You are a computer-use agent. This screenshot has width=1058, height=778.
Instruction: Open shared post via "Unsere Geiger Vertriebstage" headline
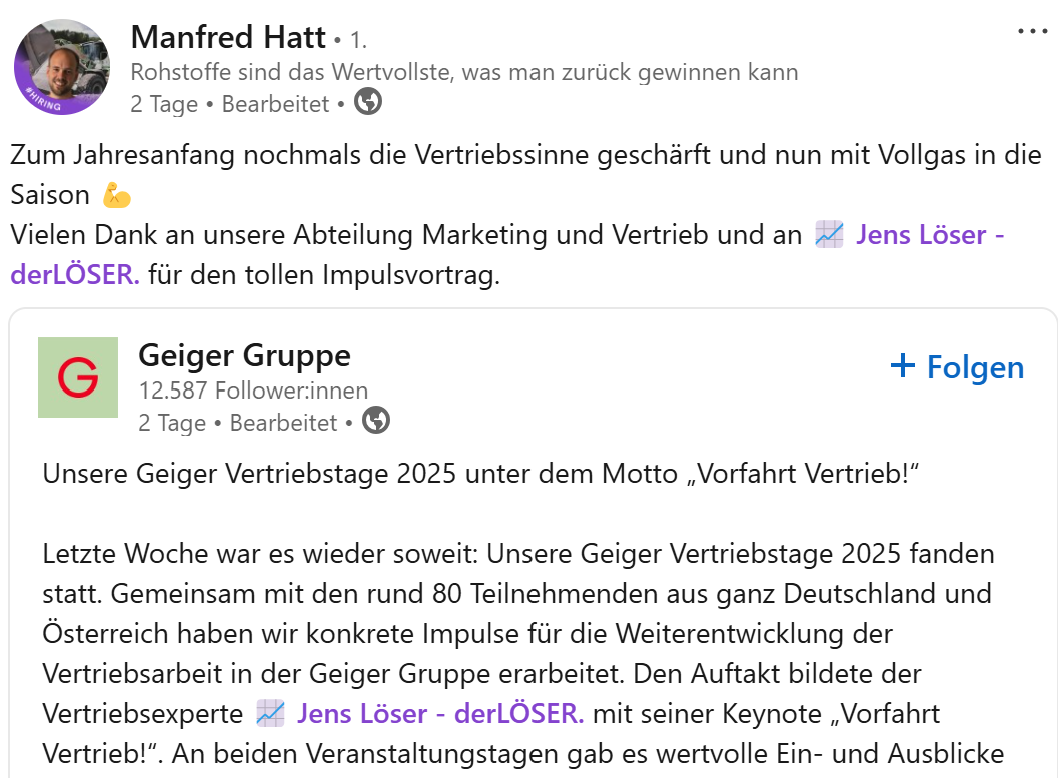click(480, 474)
